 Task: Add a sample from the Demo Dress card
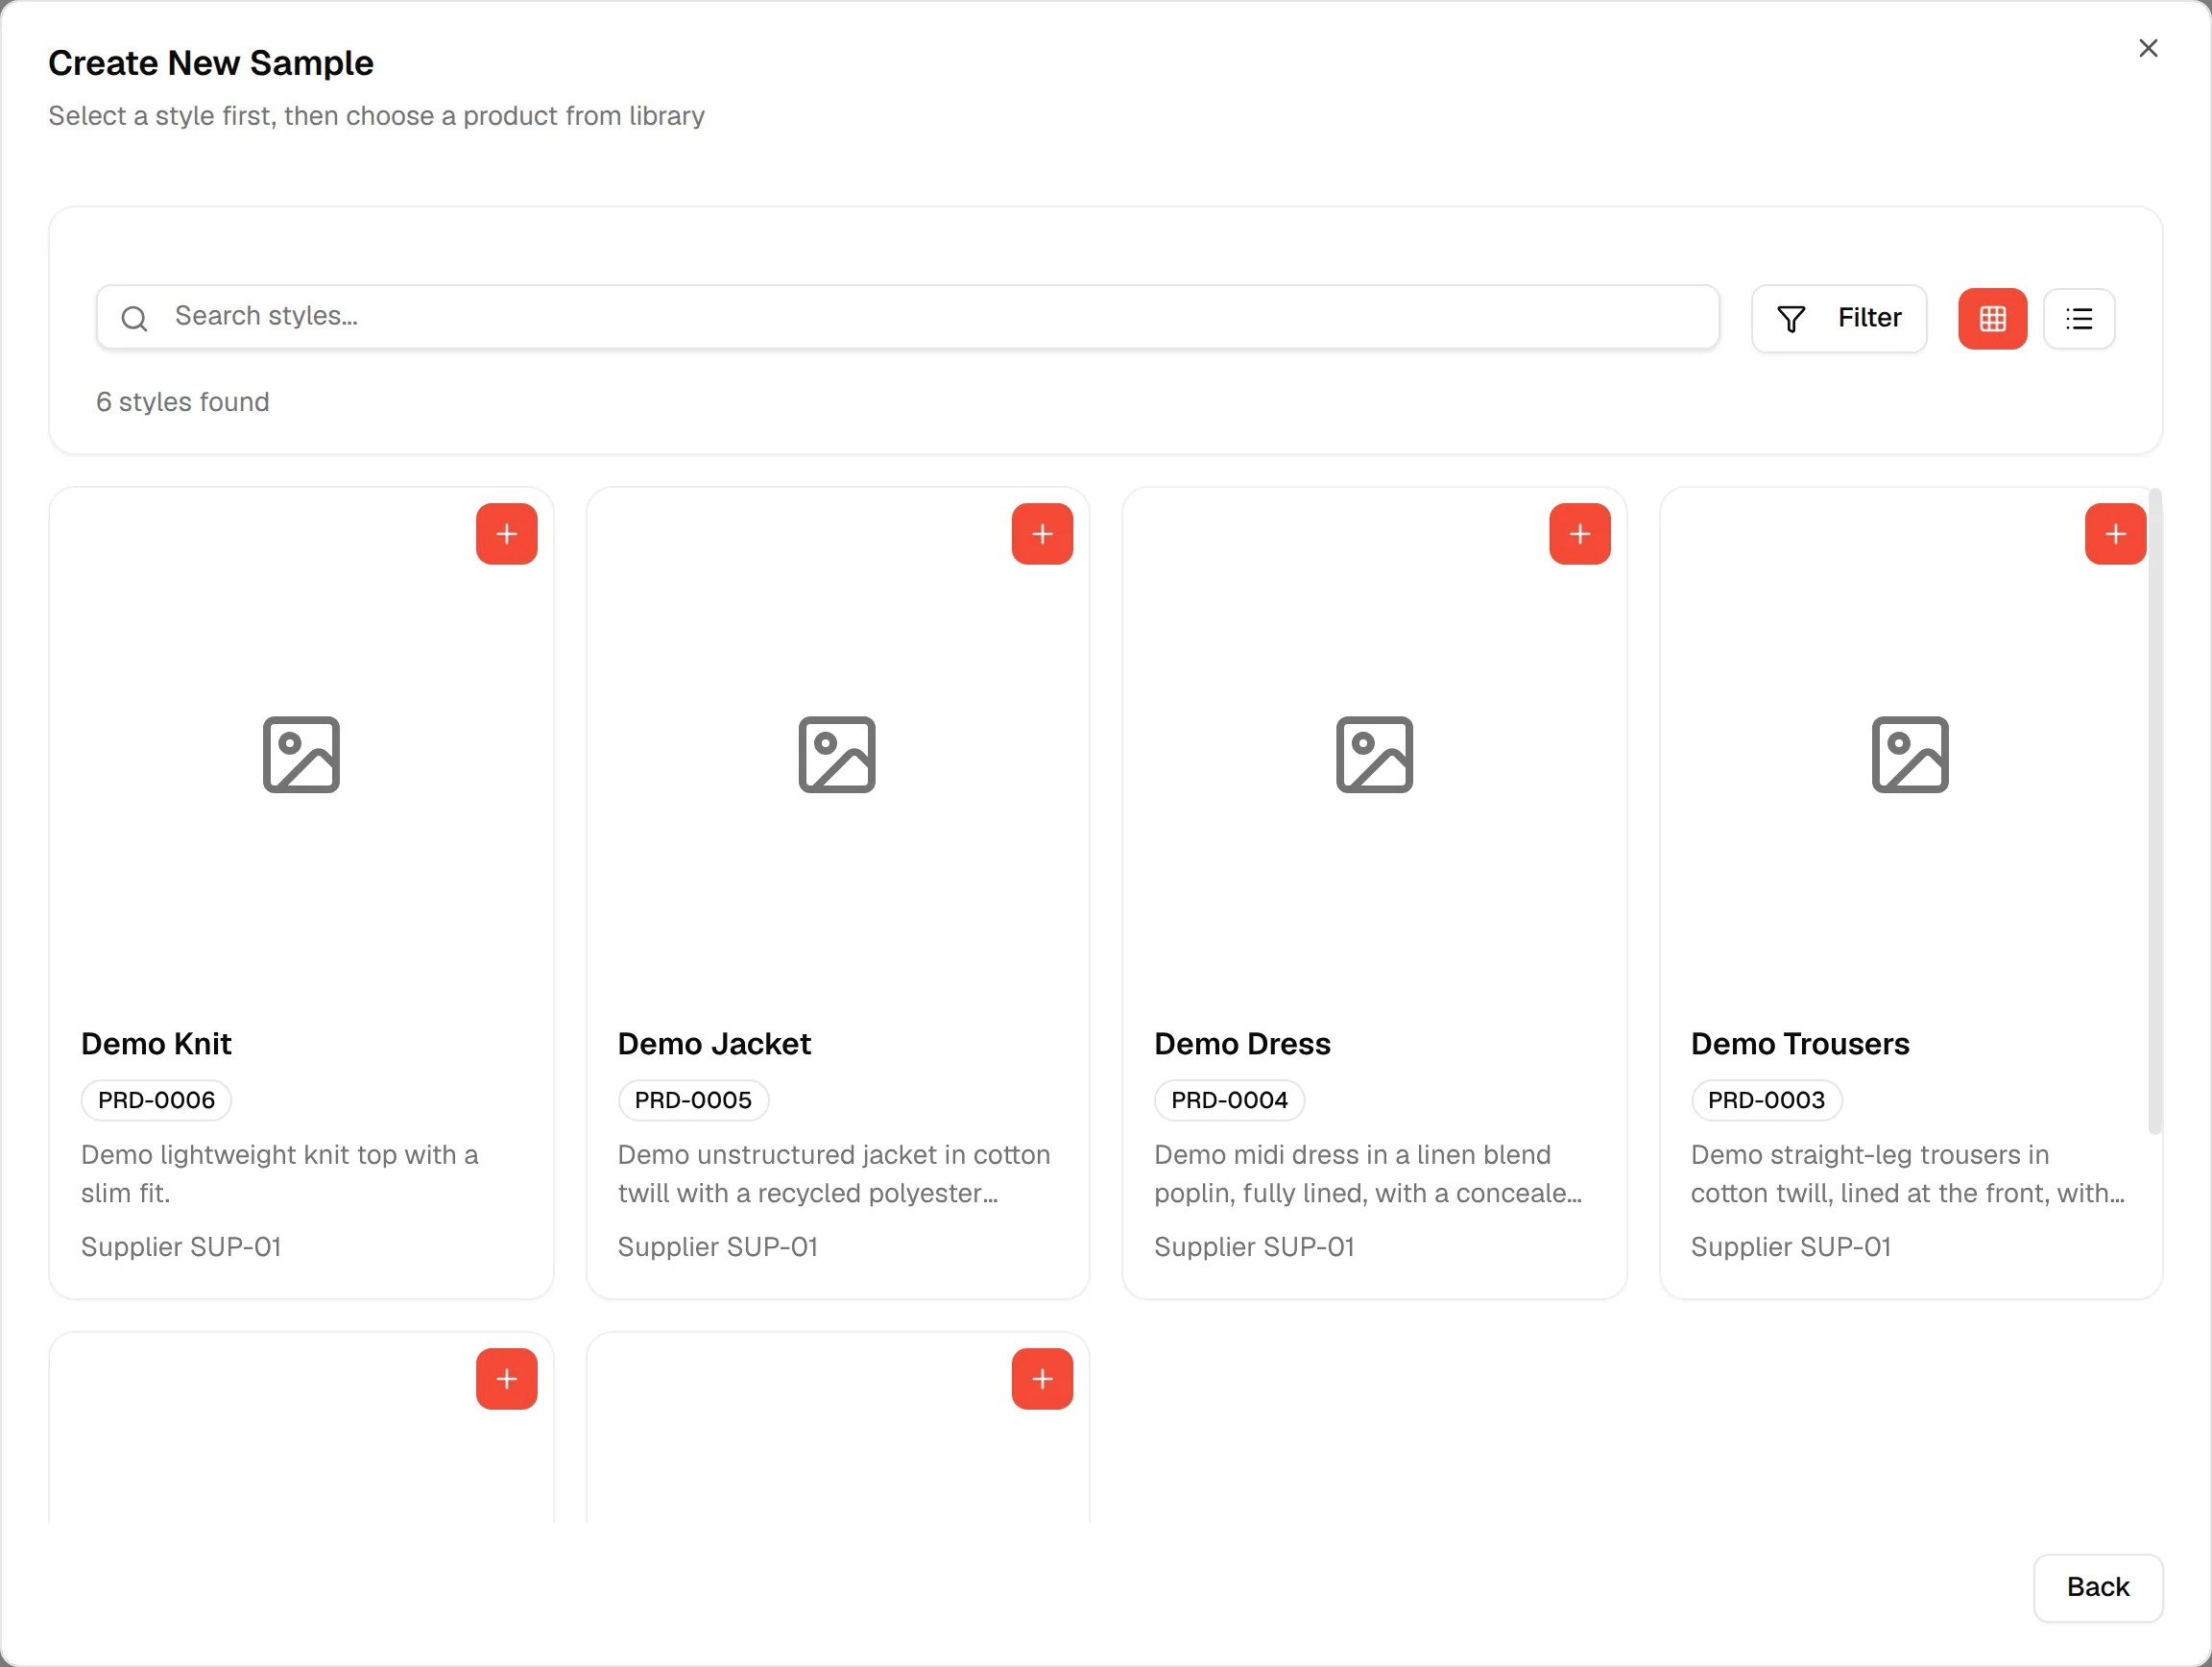1579,534
